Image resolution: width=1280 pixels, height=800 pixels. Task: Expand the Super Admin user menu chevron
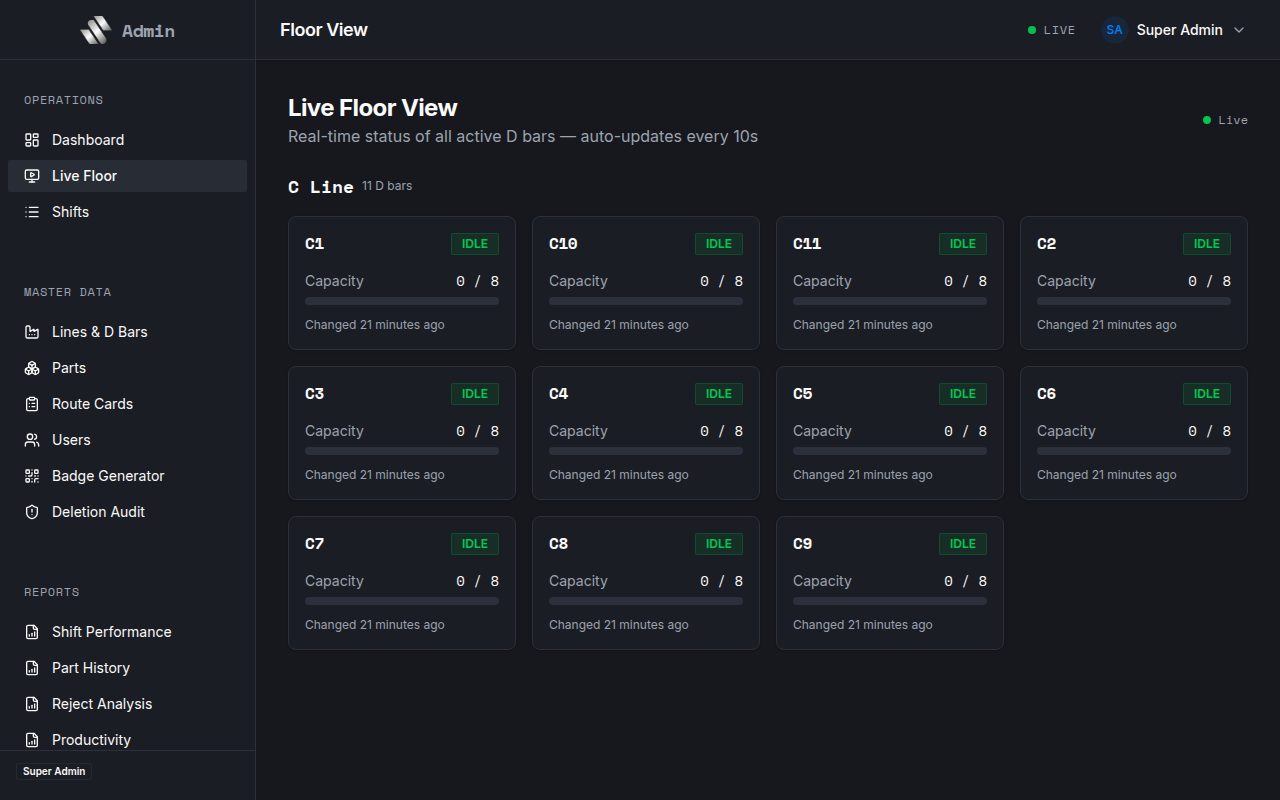(1239, 30)
